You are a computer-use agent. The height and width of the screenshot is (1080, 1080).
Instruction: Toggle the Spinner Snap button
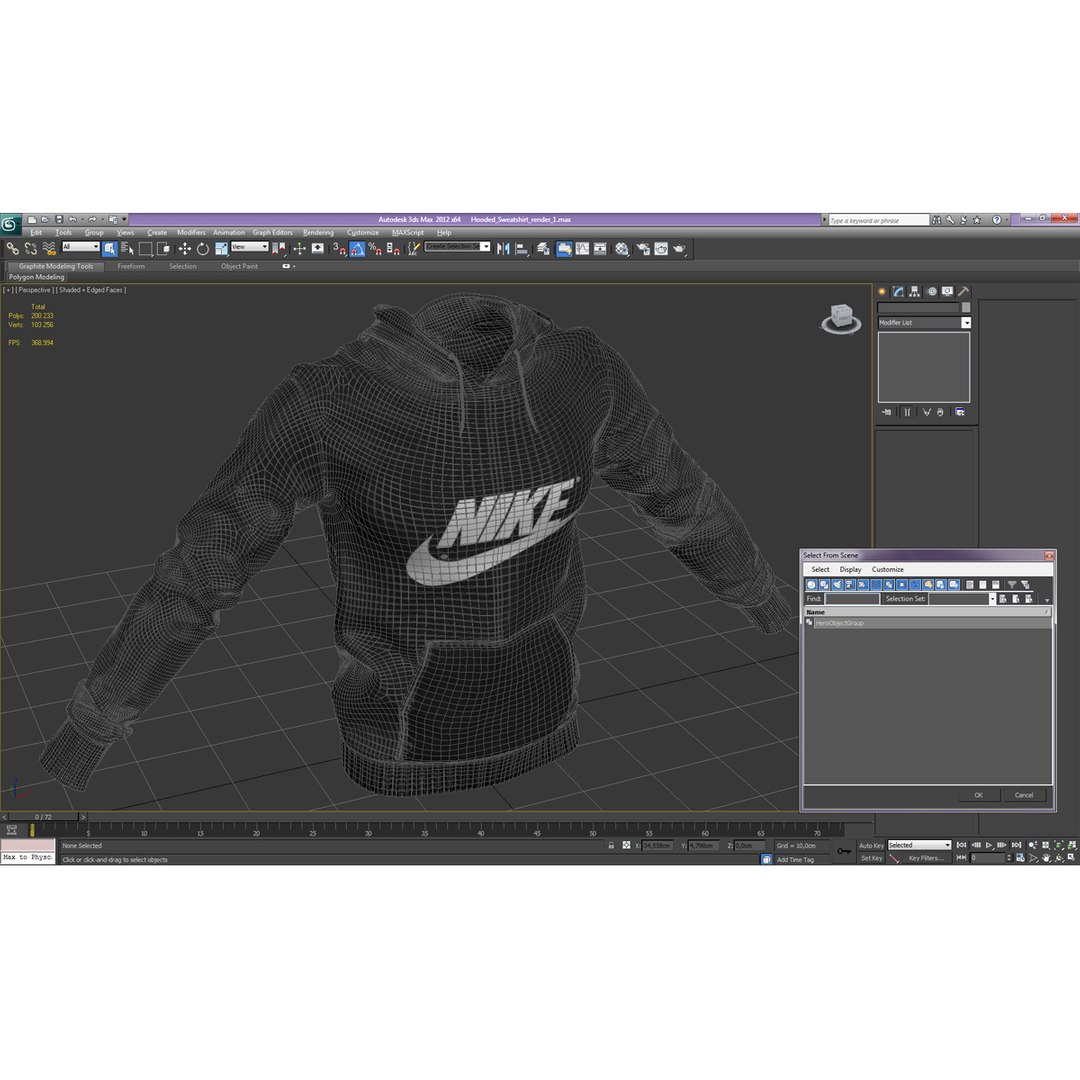[x=393, y=249]
